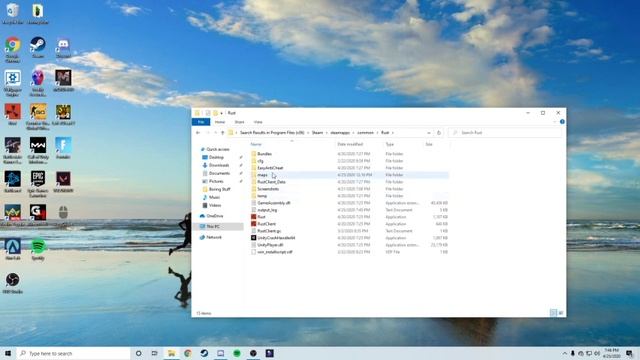Open Spotify from the taskbar

point(237,353)
